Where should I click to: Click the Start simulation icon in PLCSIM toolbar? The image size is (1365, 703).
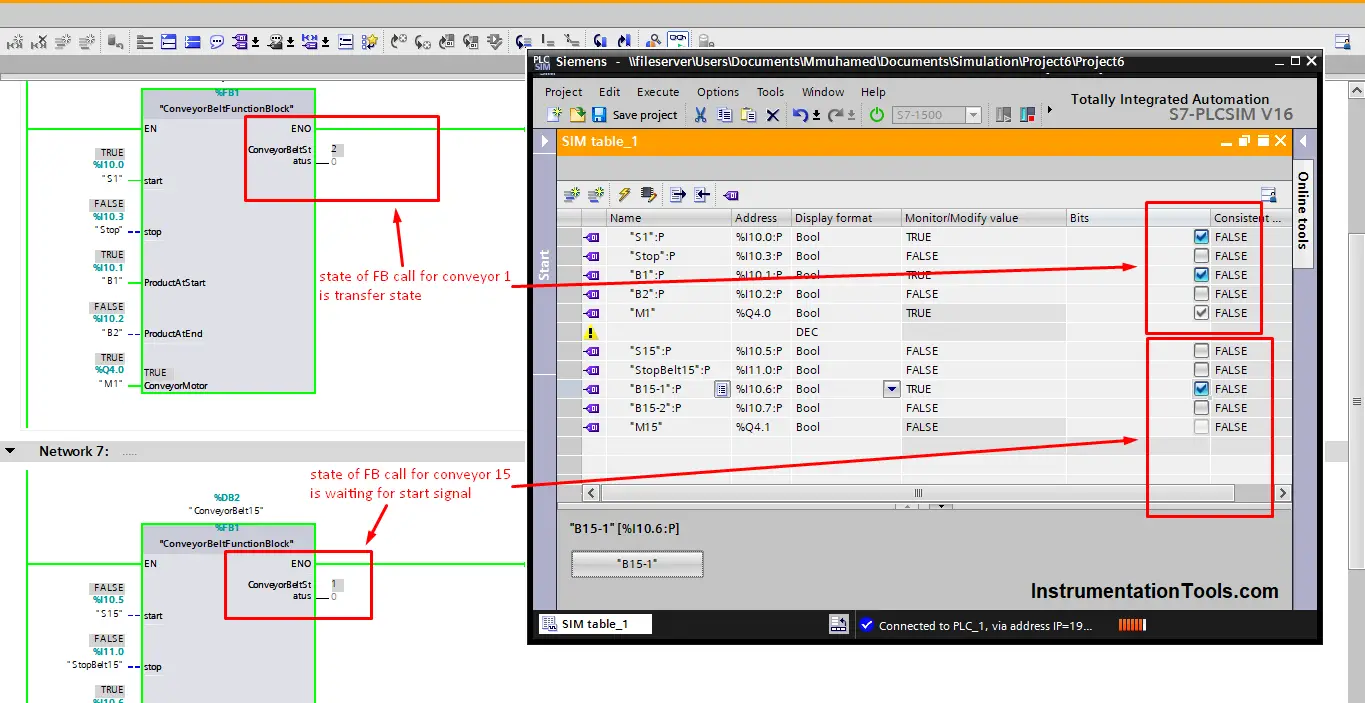tap(1004, 115)
